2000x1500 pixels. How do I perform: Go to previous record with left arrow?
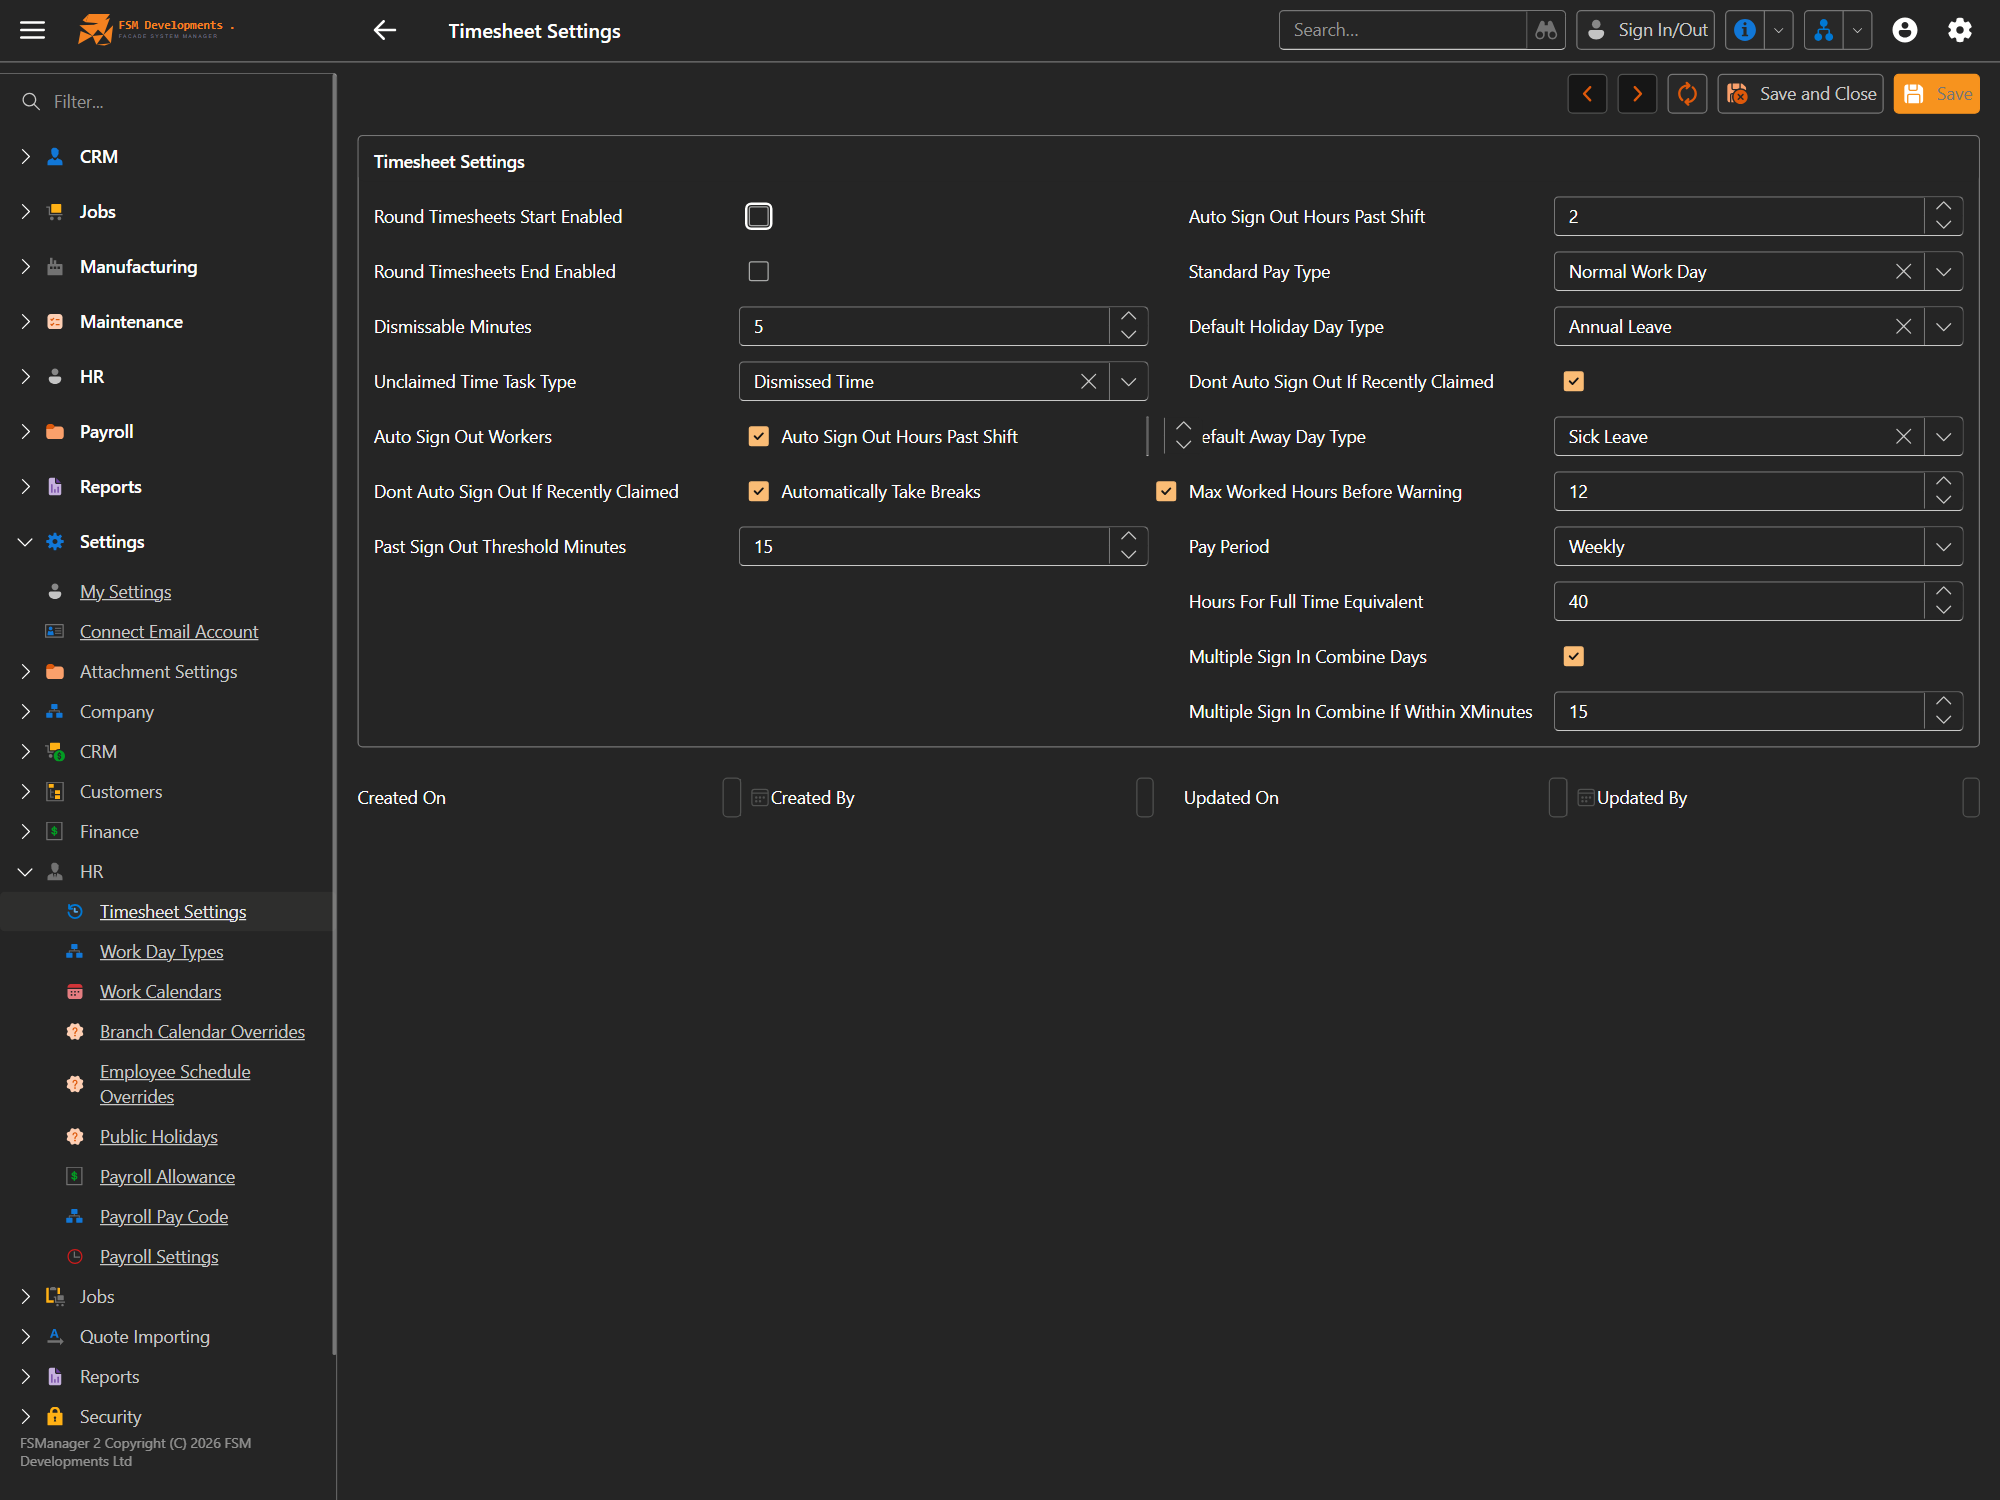pos(1587,94)
